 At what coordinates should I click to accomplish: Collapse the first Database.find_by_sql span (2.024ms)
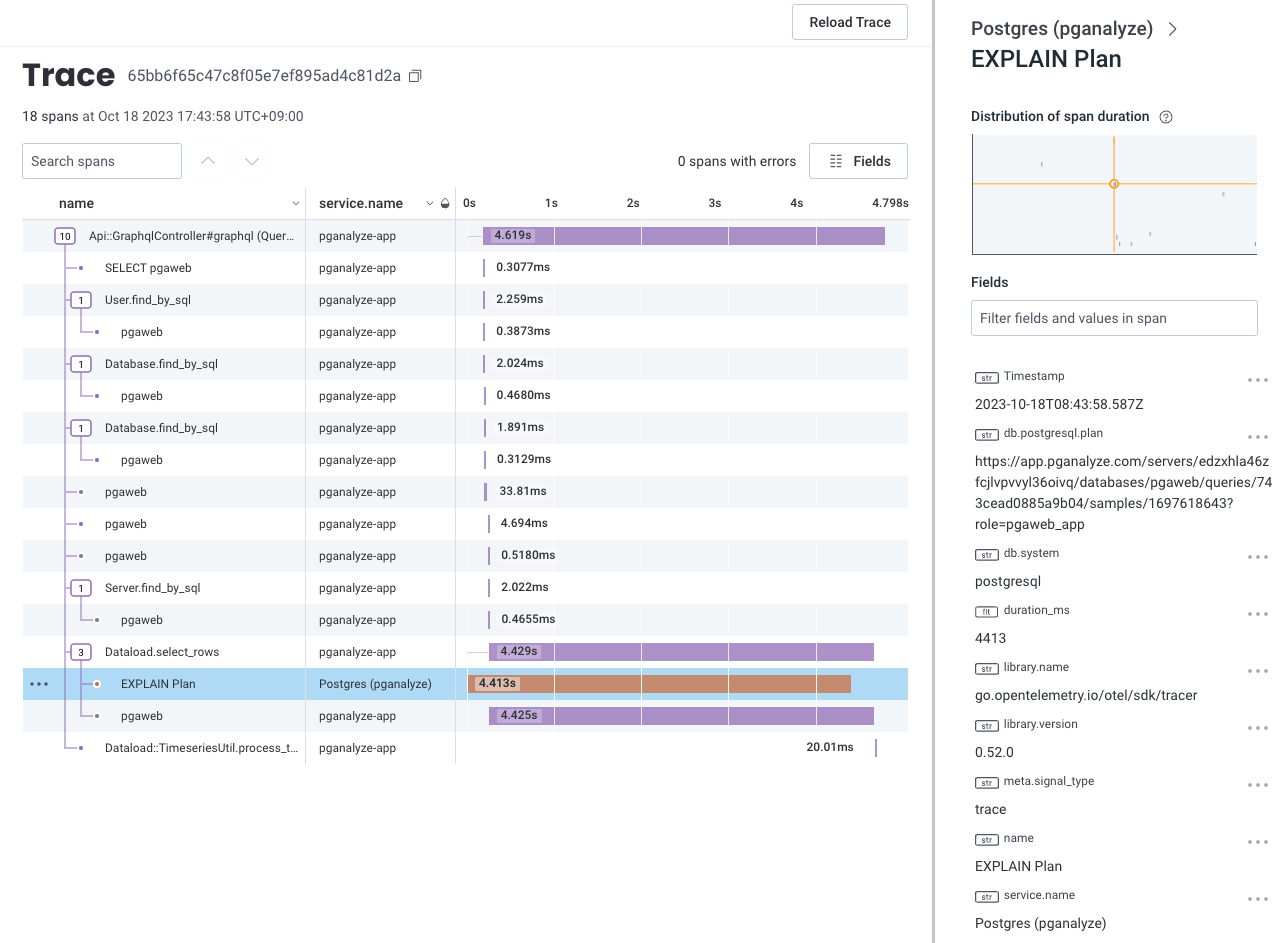coord(81,364)
